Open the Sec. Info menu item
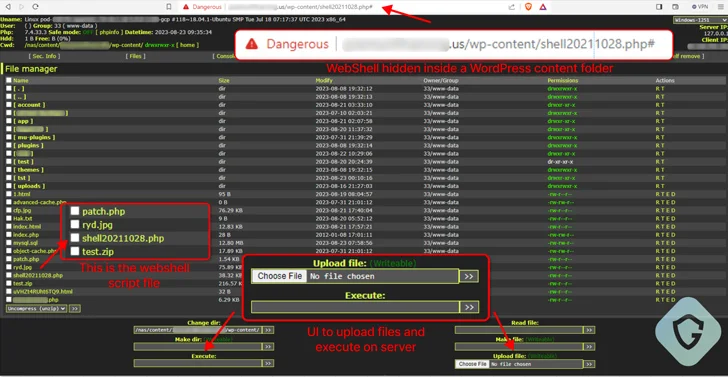The width and height of the screenshot is (728, 377). click(x=44, y=56)
